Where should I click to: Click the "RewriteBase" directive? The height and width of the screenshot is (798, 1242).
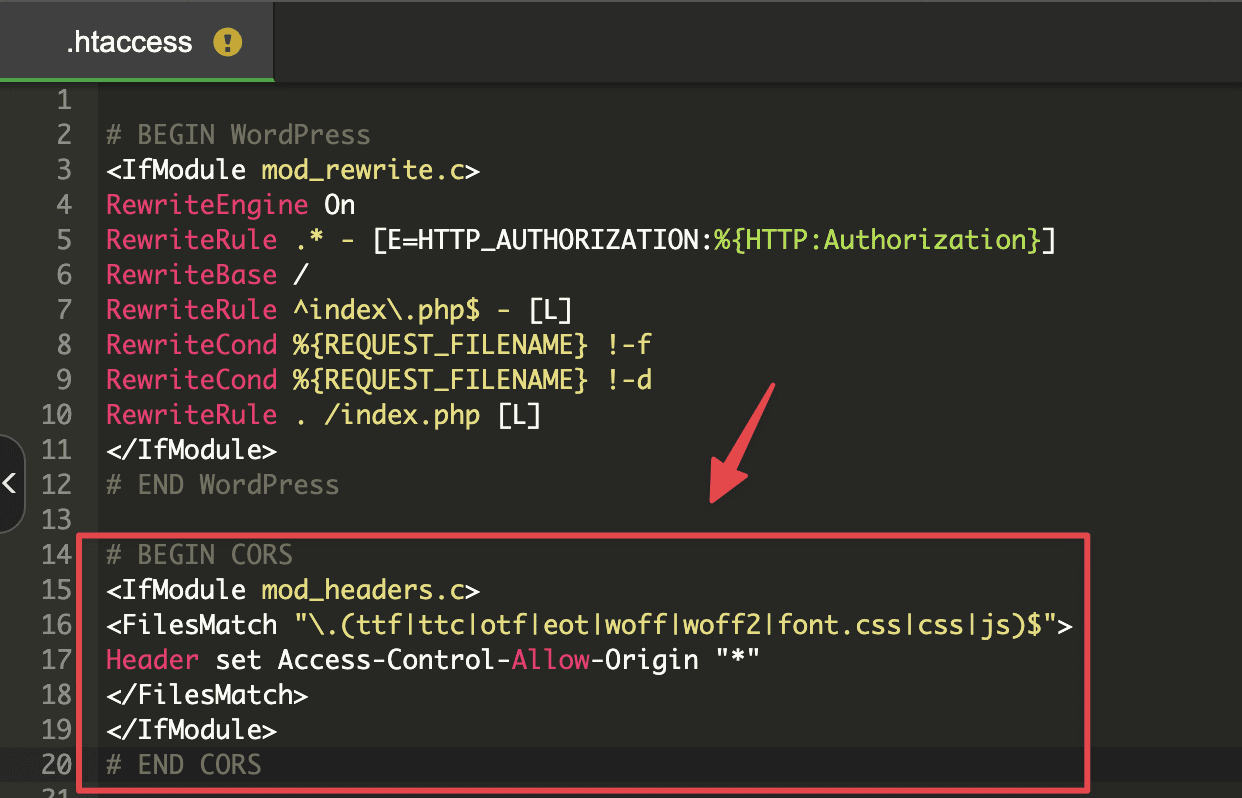pos(191,275)
